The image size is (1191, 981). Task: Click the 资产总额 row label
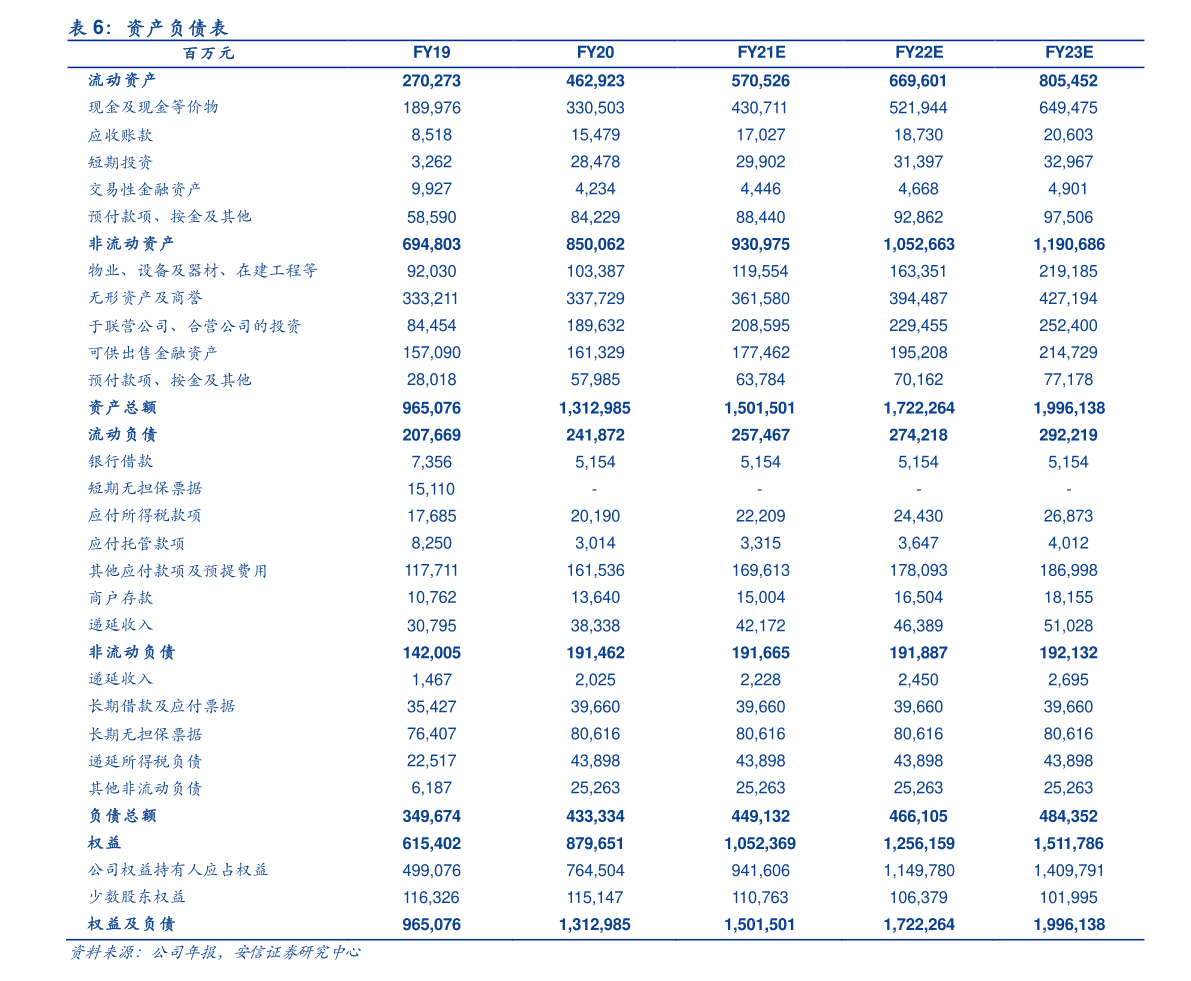pos(122,407)
